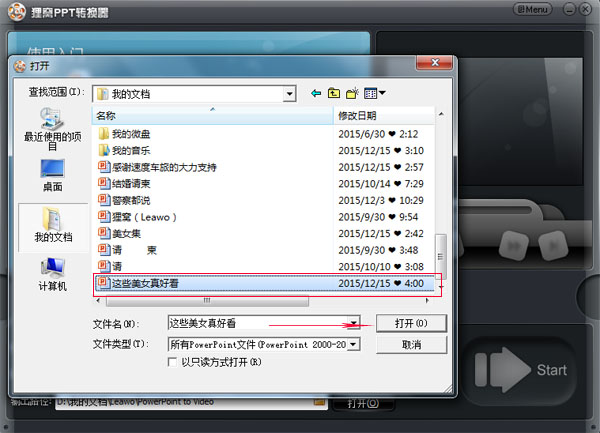Click the back arrow navigation icon

tap(316, 93)
